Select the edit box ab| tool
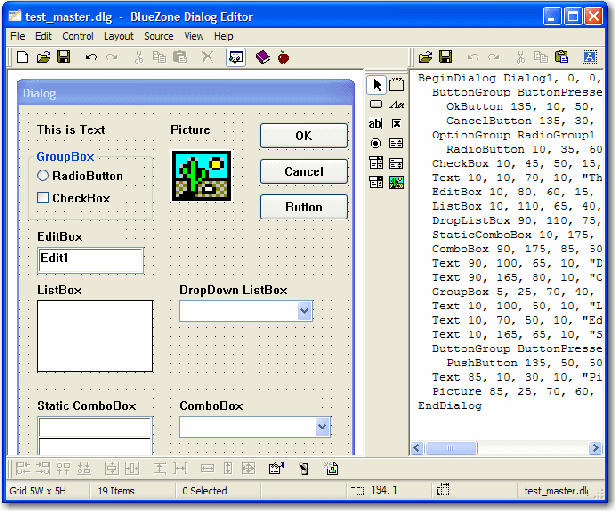 click(x=376, y=124)
